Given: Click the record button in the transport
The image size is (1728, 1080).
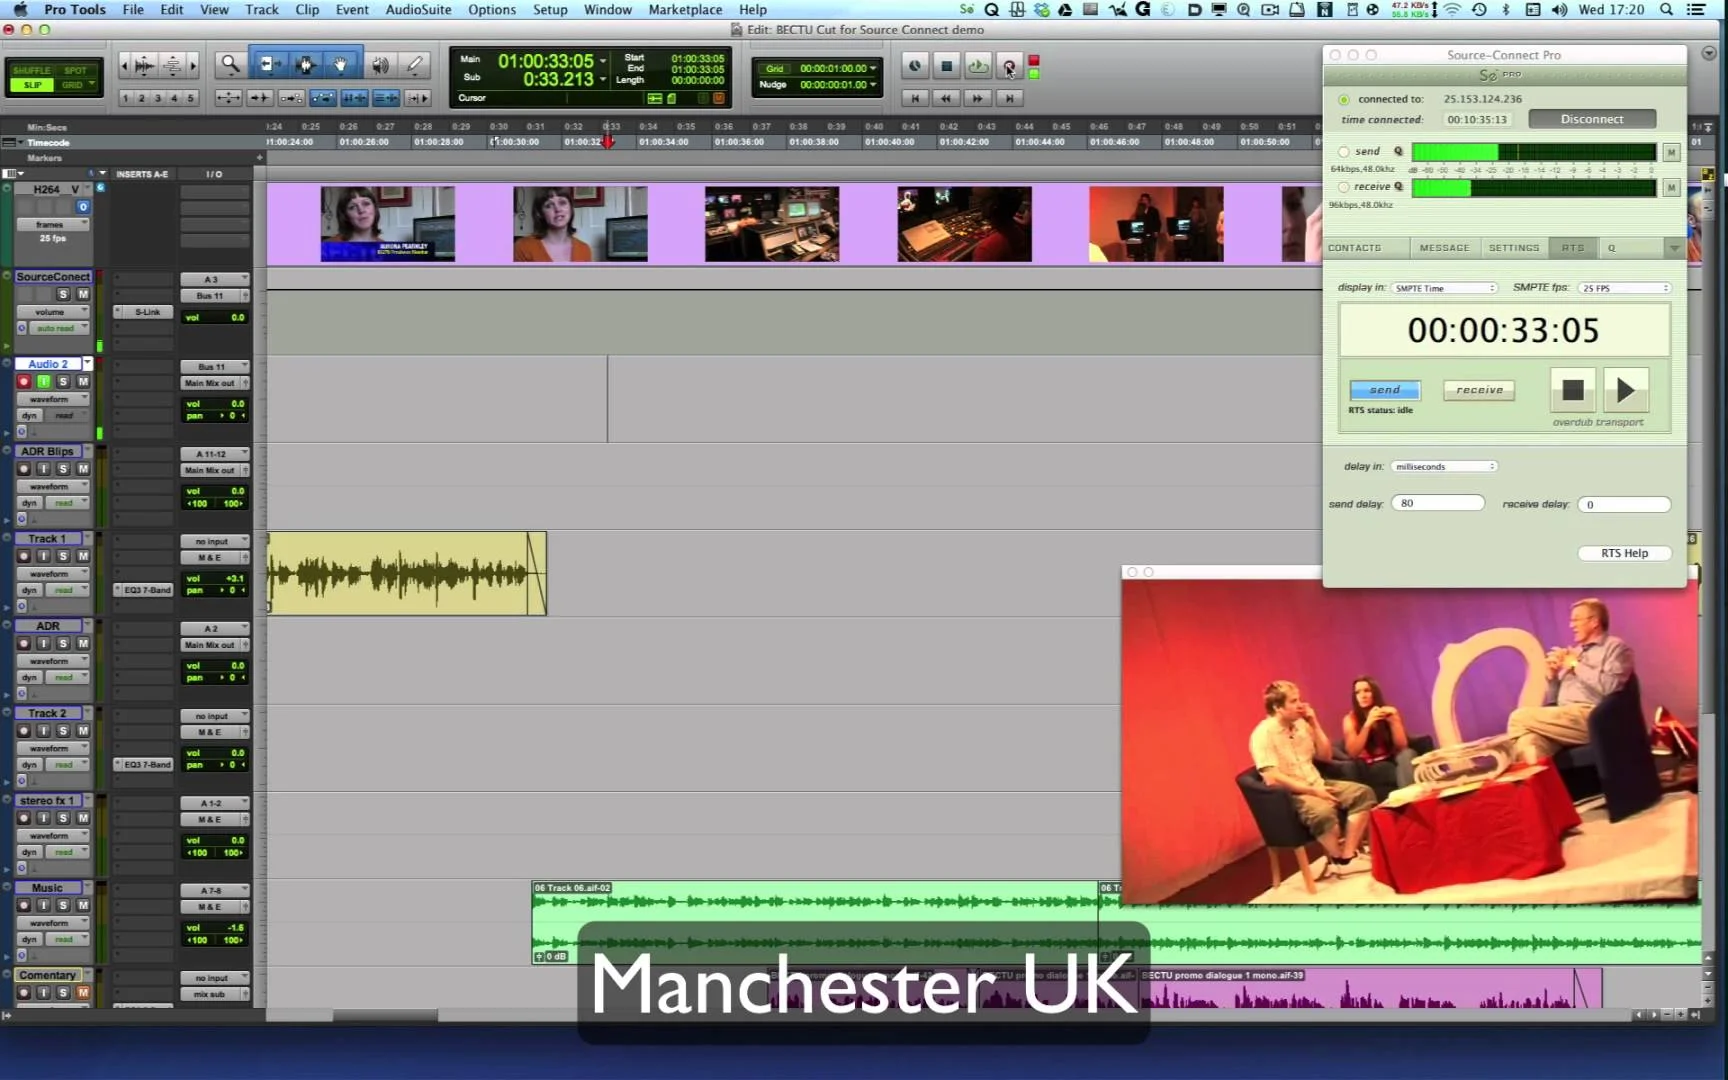Looking at the screenshot, I should coord(1009,67).
